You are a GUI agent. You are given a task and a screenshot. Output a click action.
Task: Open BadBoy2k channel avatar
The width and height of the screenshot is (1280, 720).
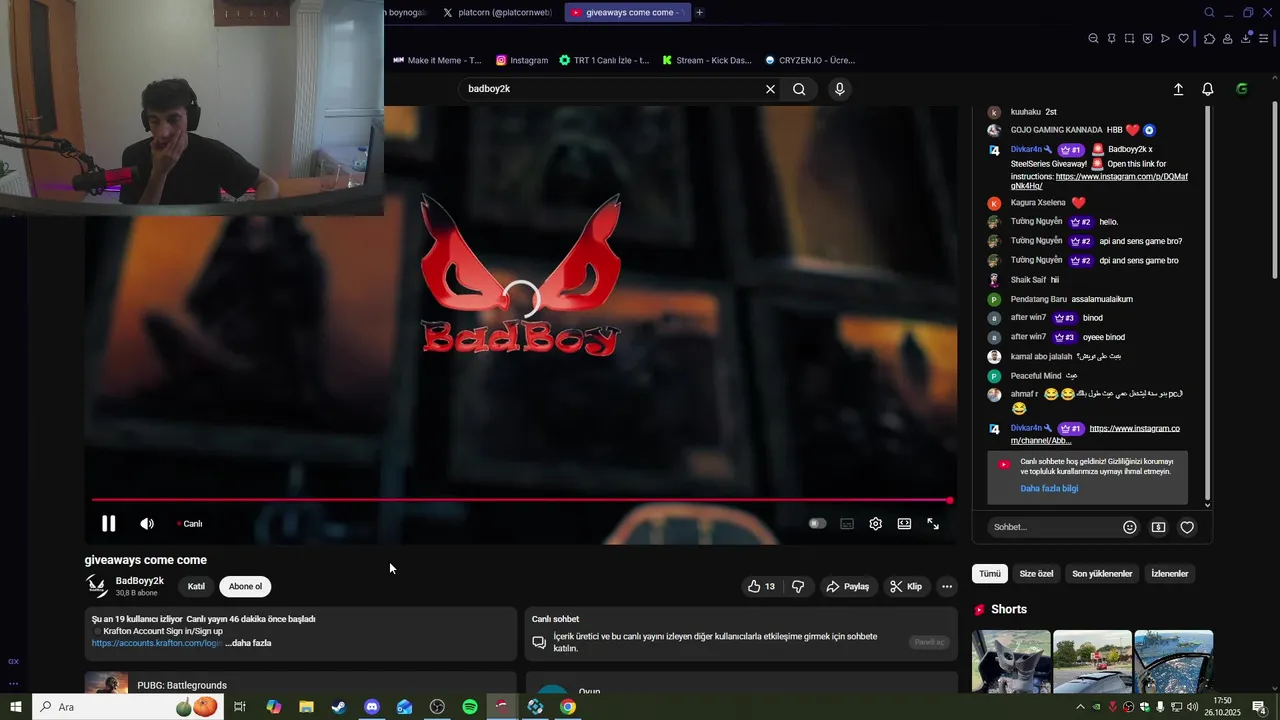pyautogui.click(x=97, y=586)
